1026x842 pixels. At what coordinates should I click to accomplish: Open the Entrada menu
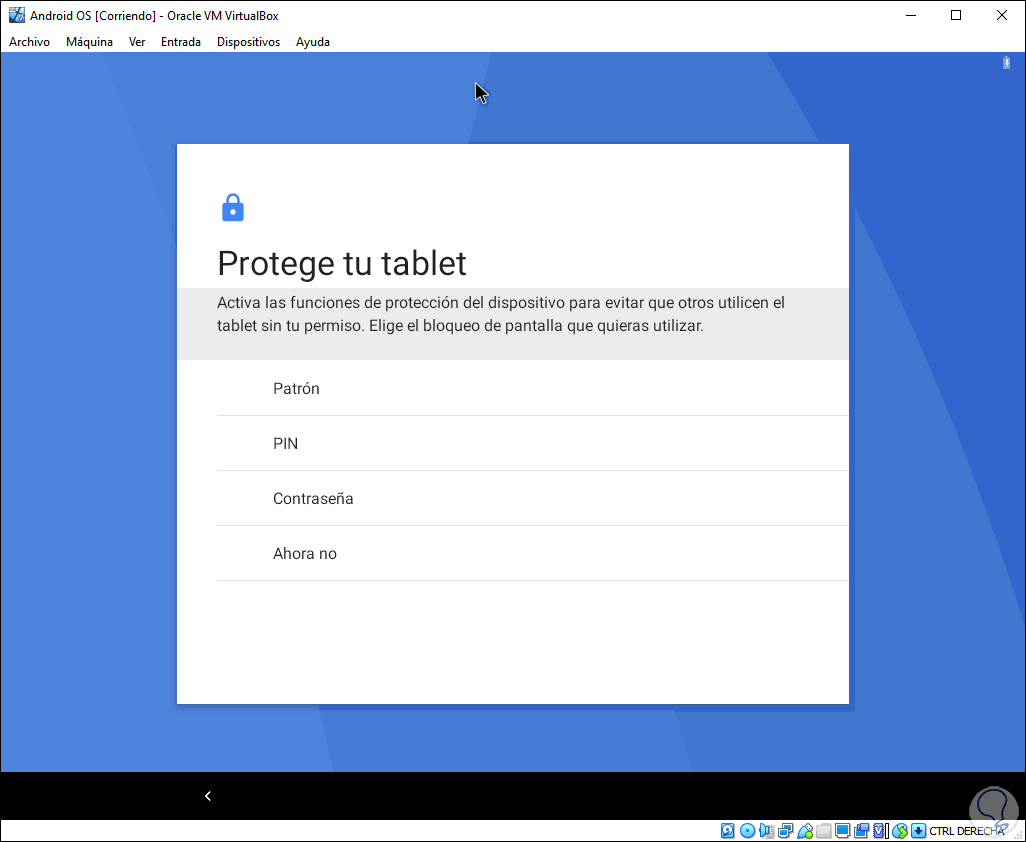tap(181, 42)
